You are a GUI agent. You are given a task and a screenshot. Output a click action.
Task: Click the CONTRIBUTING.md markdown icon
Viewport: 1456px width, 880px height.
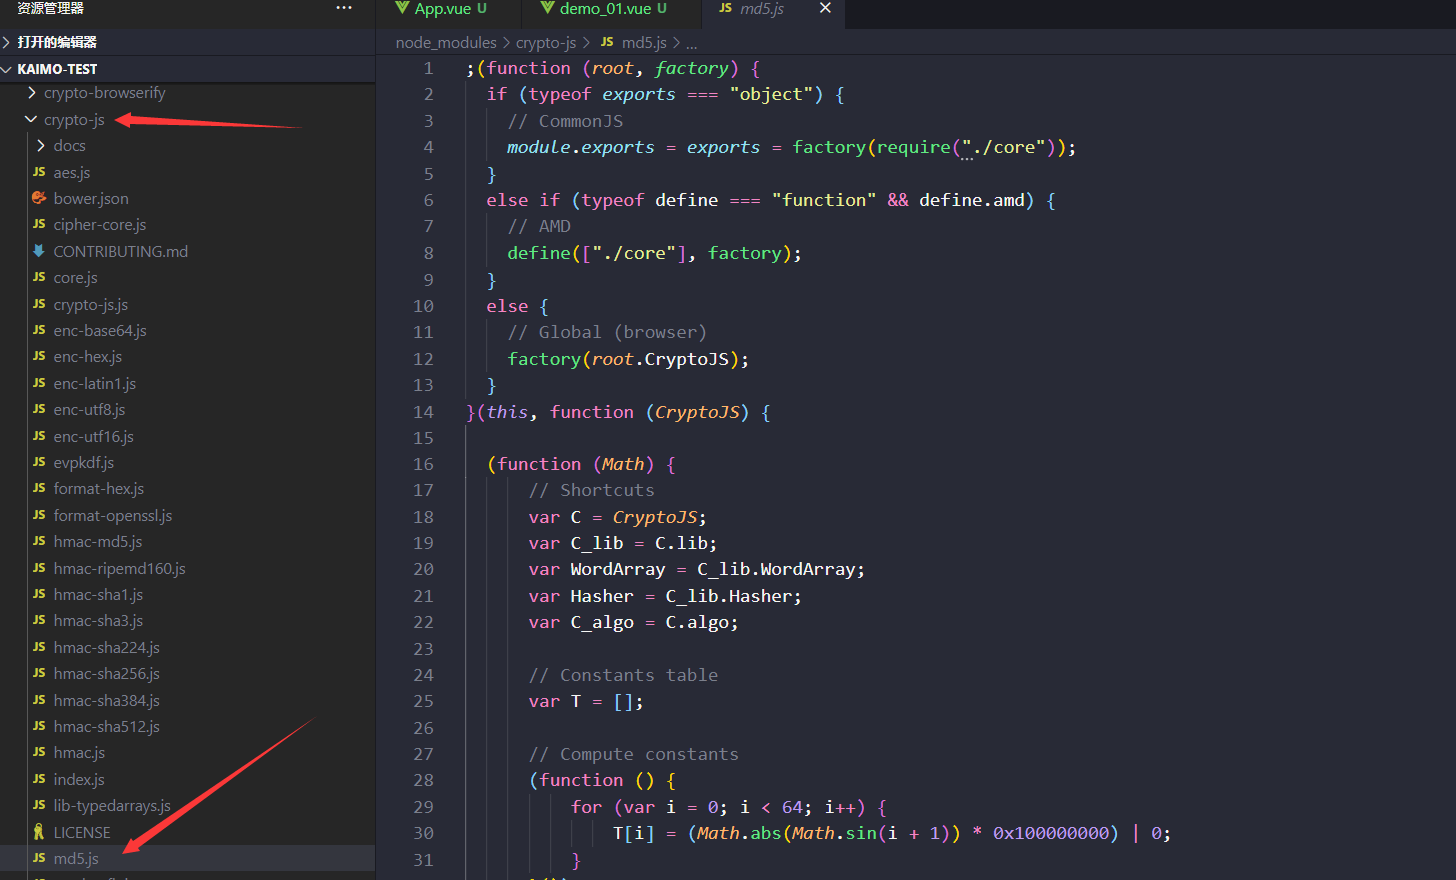(38, 251)
